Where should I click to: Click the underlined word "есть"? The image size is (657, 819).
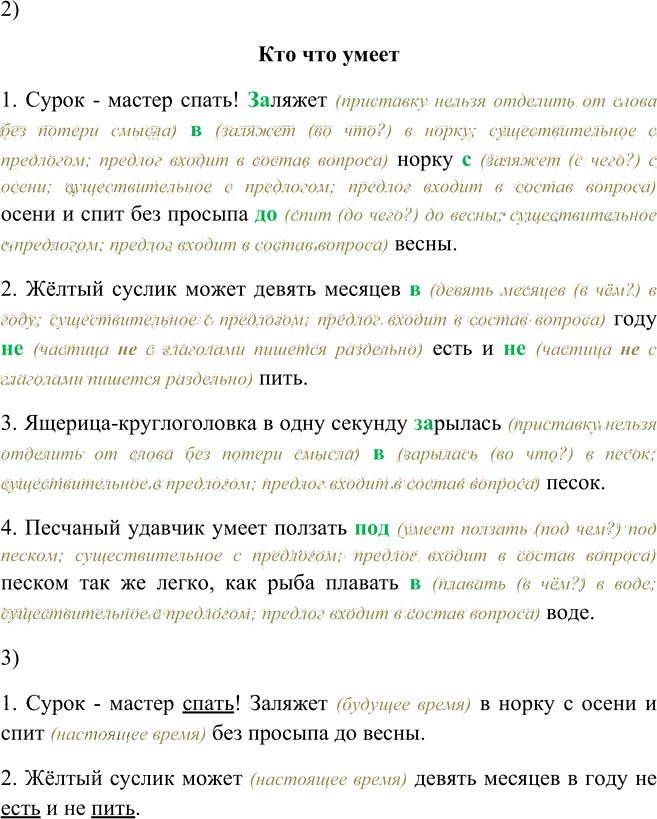[x=20, y=809]
